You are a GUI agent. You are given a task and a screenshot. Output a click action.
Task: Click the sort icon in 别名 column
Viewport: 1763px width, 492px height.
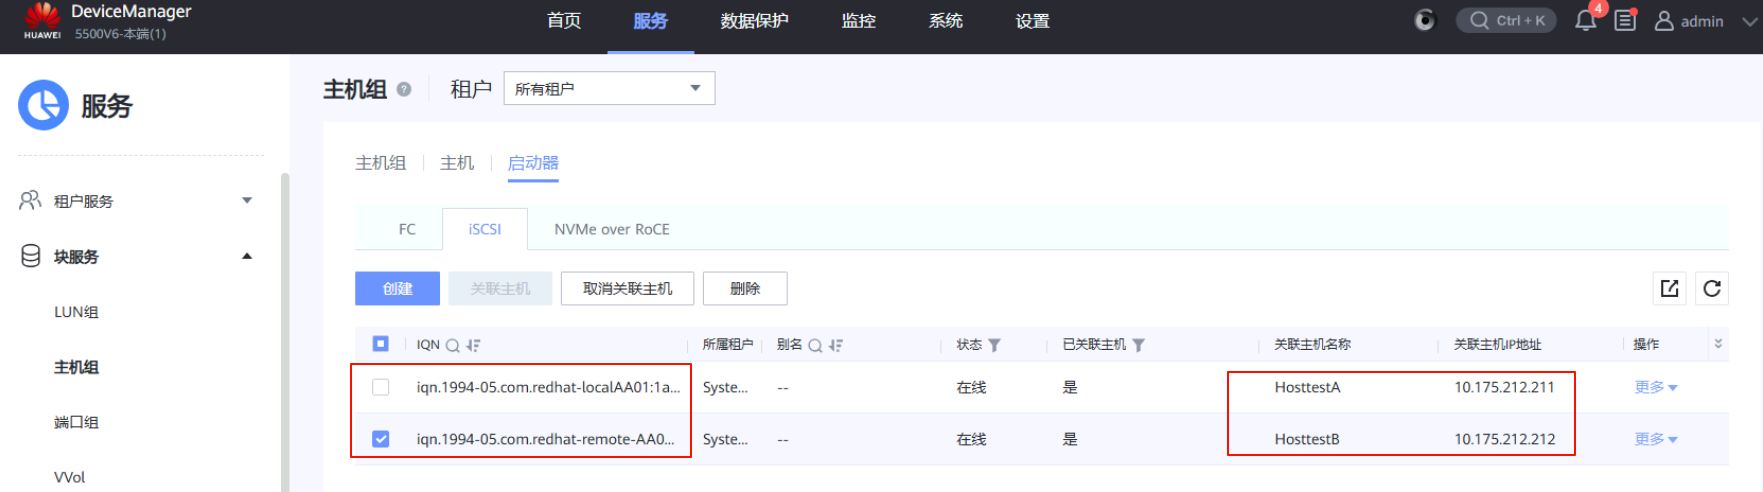[x=836, y=345]
